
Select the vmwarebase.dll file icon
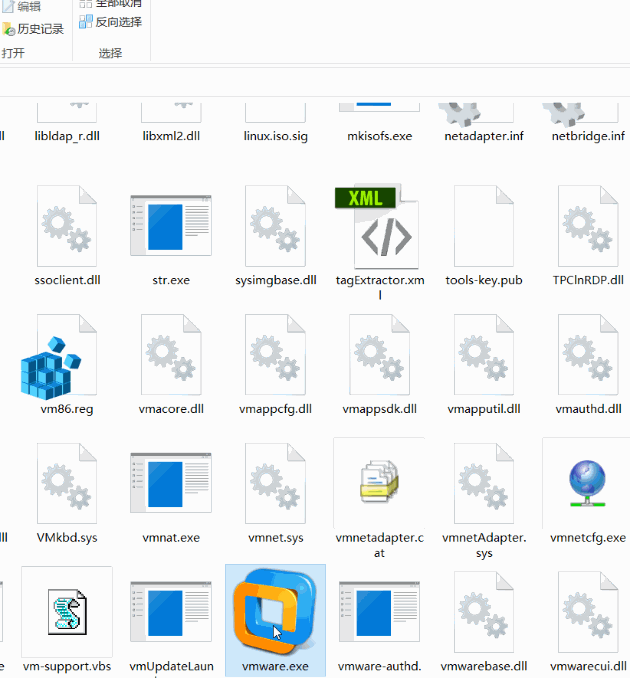pos(484,612)
